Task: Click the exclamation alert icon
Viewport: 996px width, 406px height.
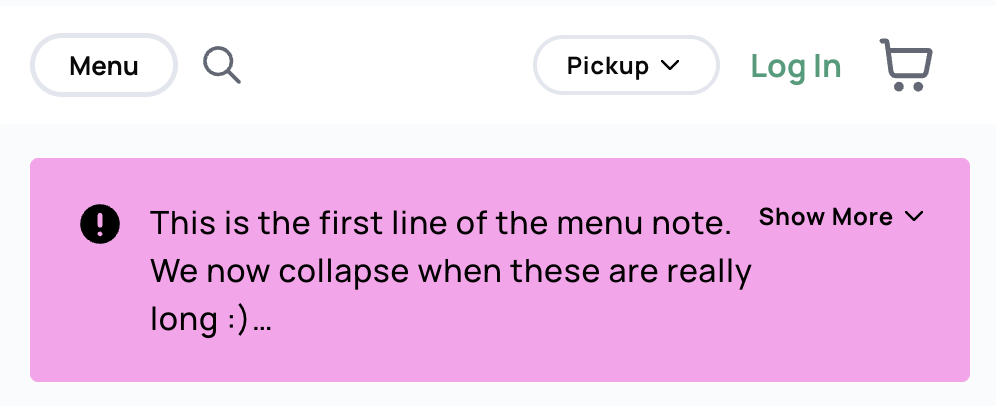Action: (x=100, y=224)
